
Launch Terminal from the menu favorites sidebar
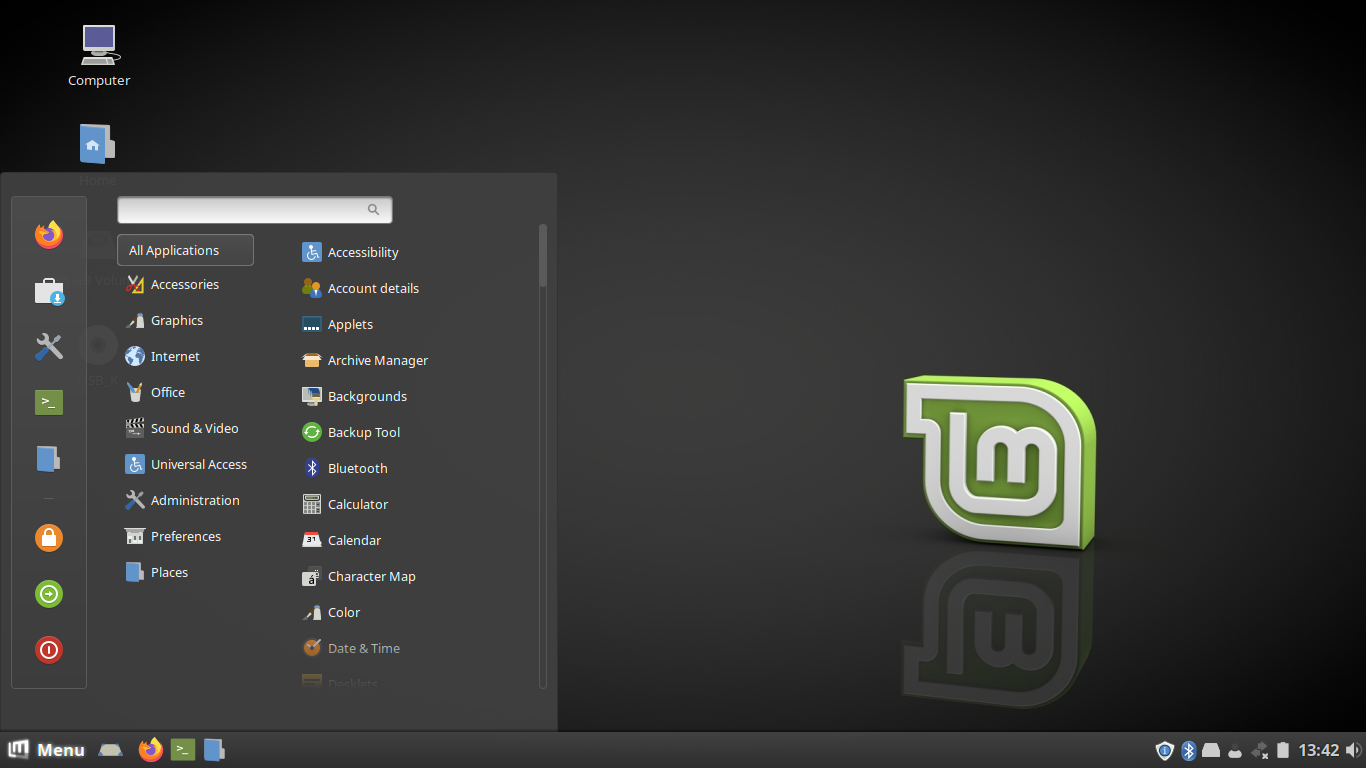point(49,403)
